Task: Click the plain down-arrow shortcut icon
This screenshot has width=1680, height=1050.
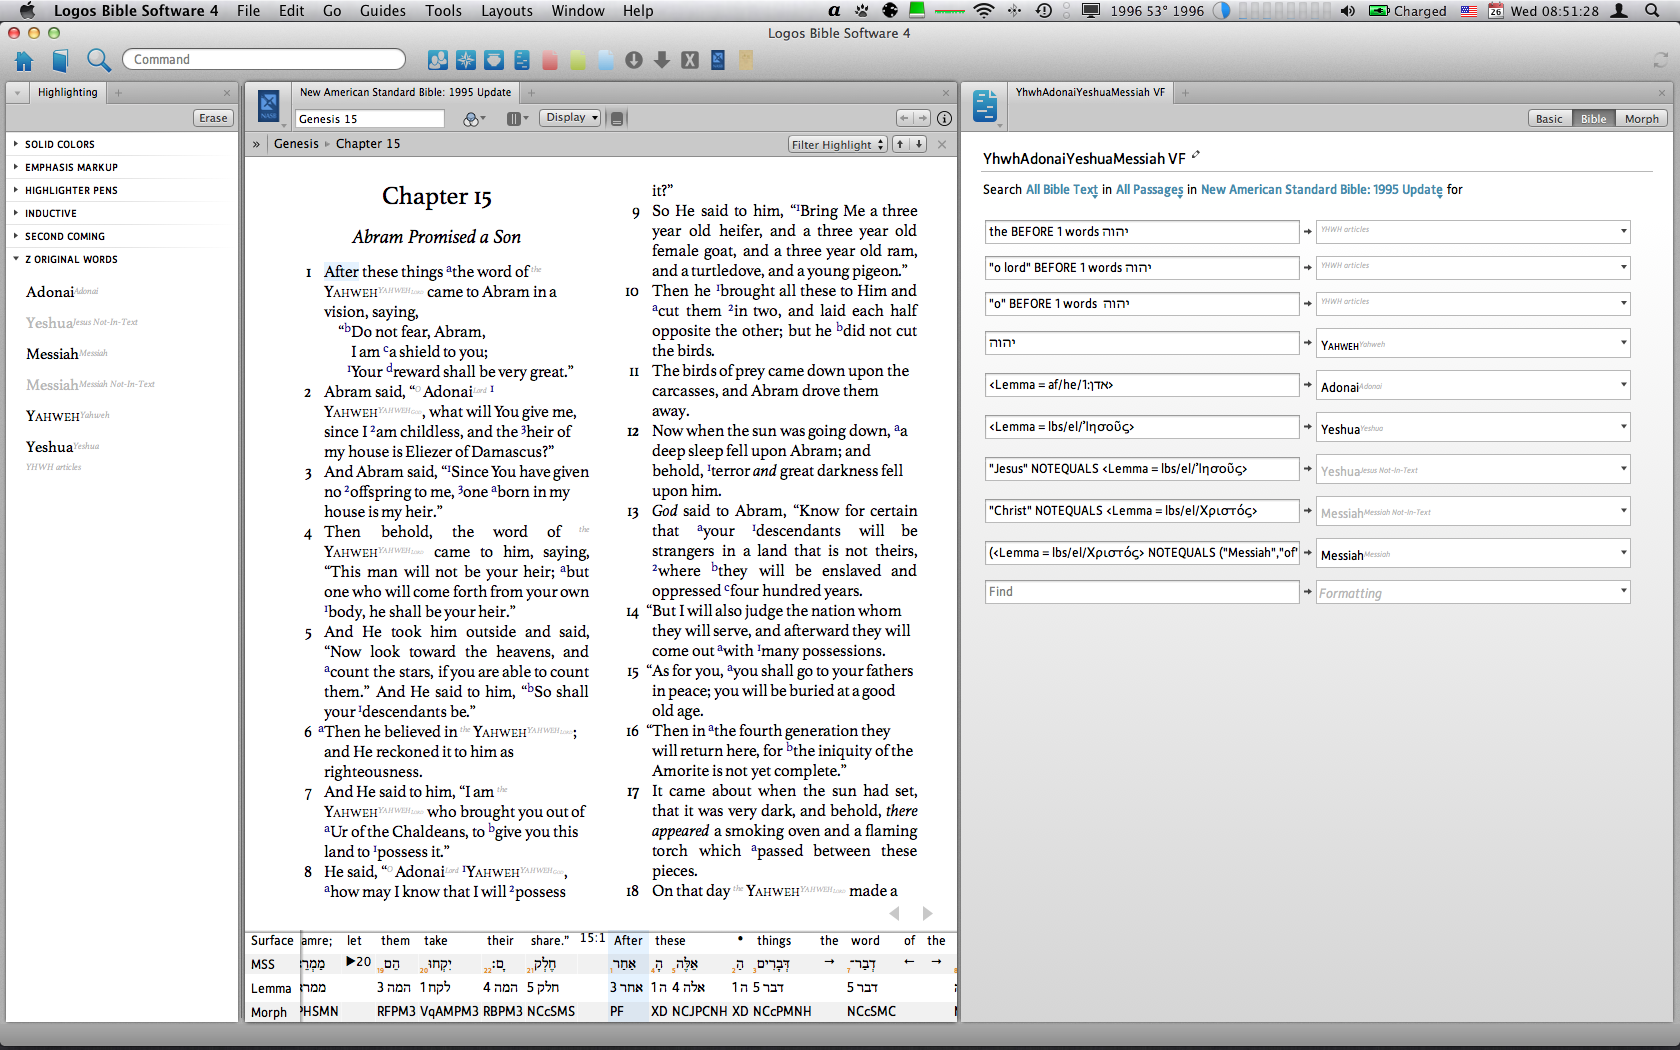Action: (662, 60)
